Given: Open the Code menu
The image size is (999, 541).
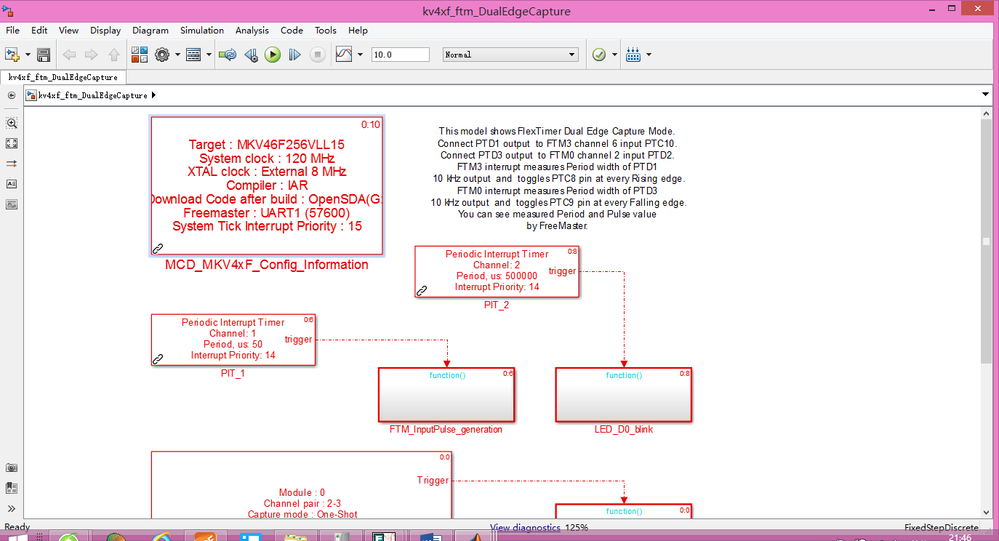Looking at the screenshot, I should [292, 31].
